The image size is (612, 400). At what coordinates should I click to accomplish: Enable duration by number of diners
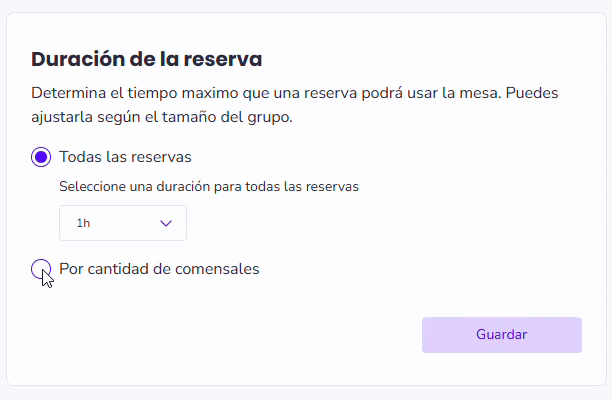[x=41, y=269]
